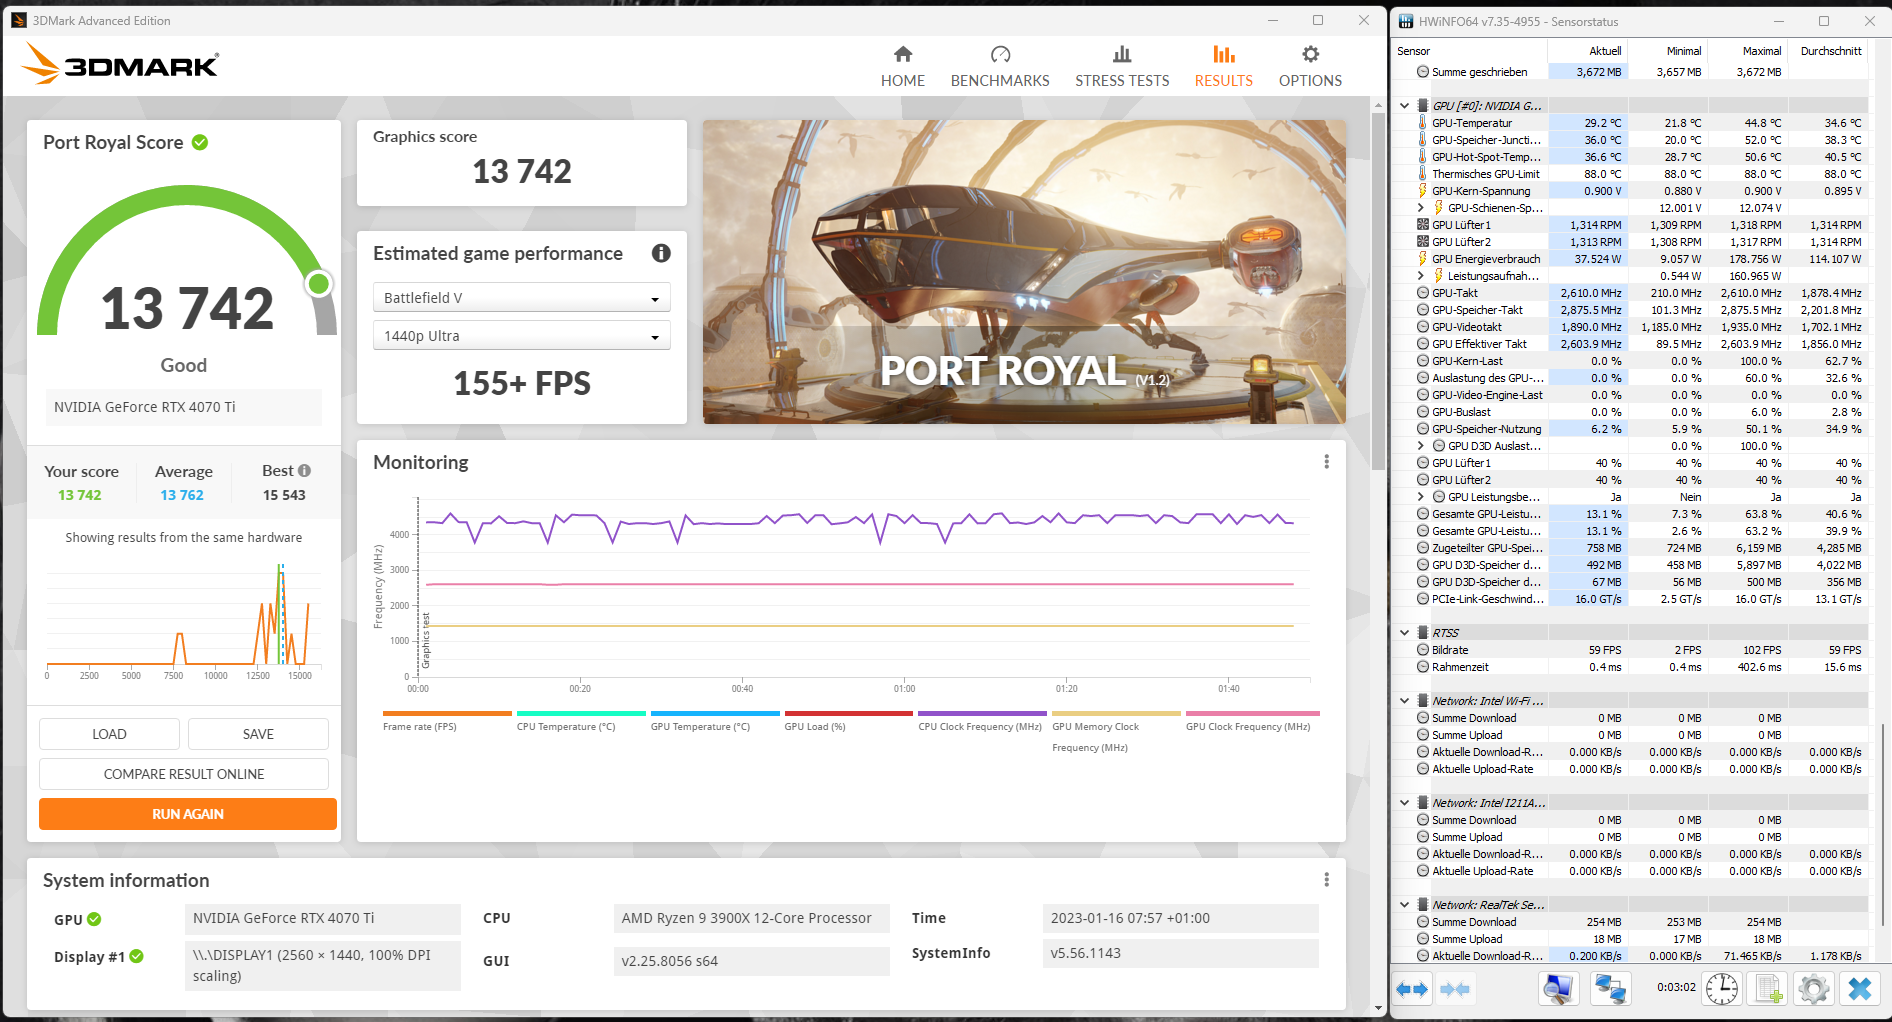Toggle the CPU Temperature legend color

[x=581, y=714]
